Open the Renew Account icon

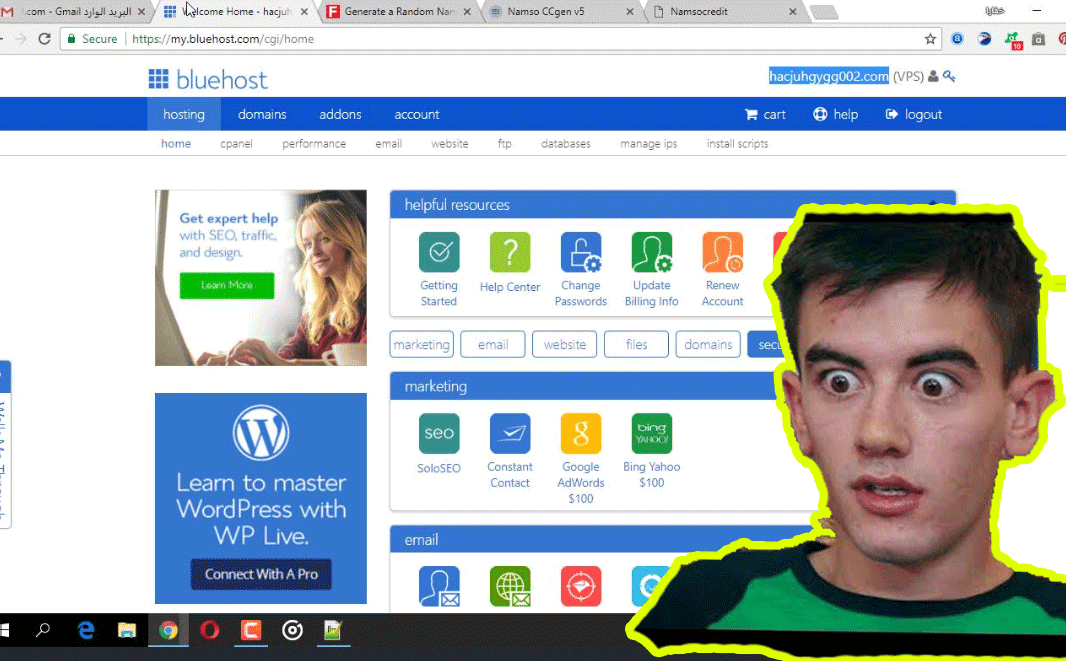(x=723, y=252)
